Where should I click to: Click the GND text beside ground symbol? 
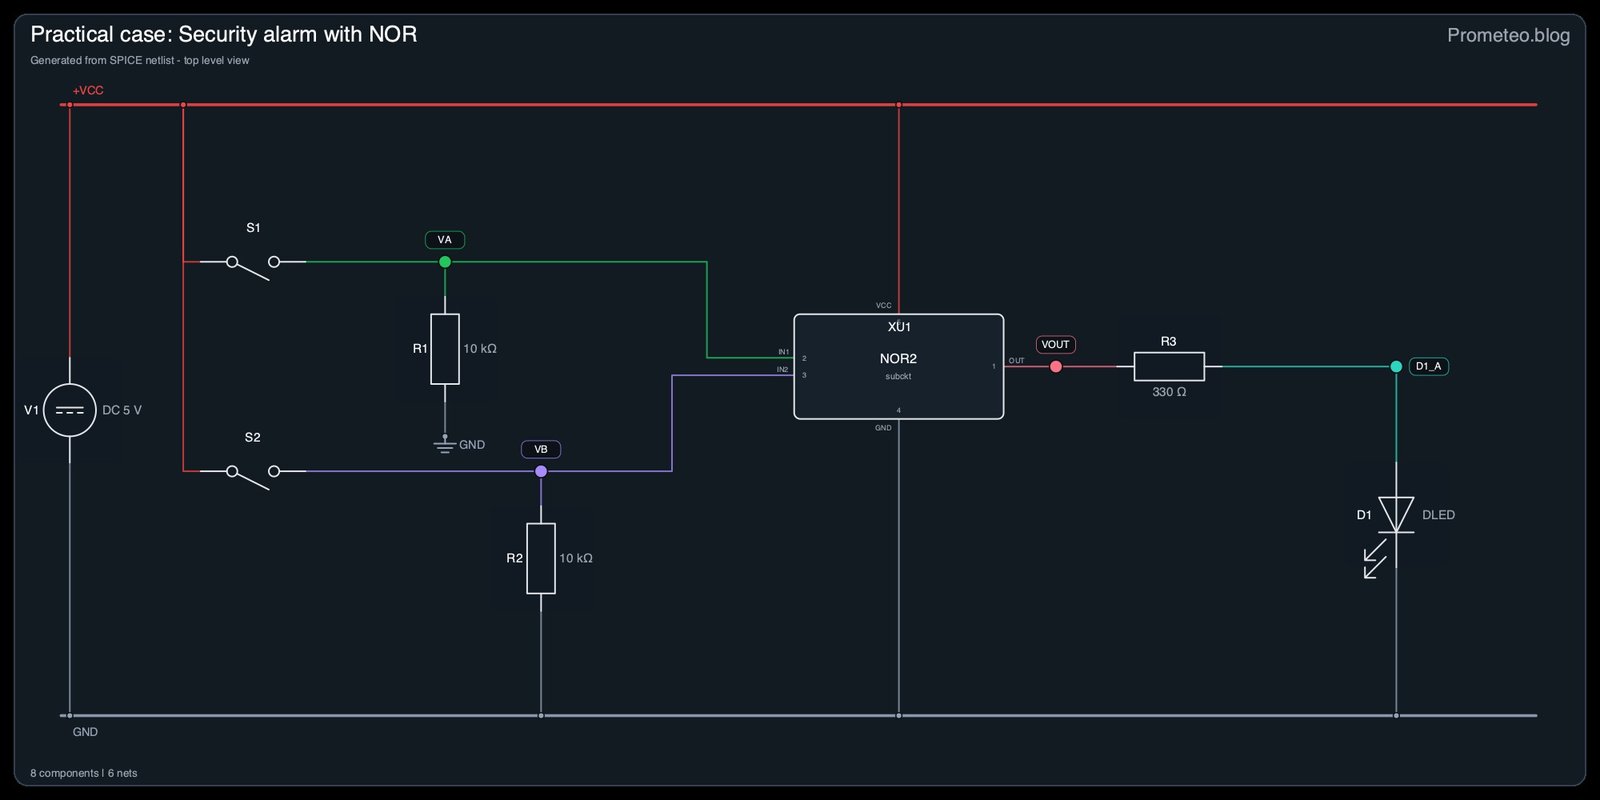(472, 445)
